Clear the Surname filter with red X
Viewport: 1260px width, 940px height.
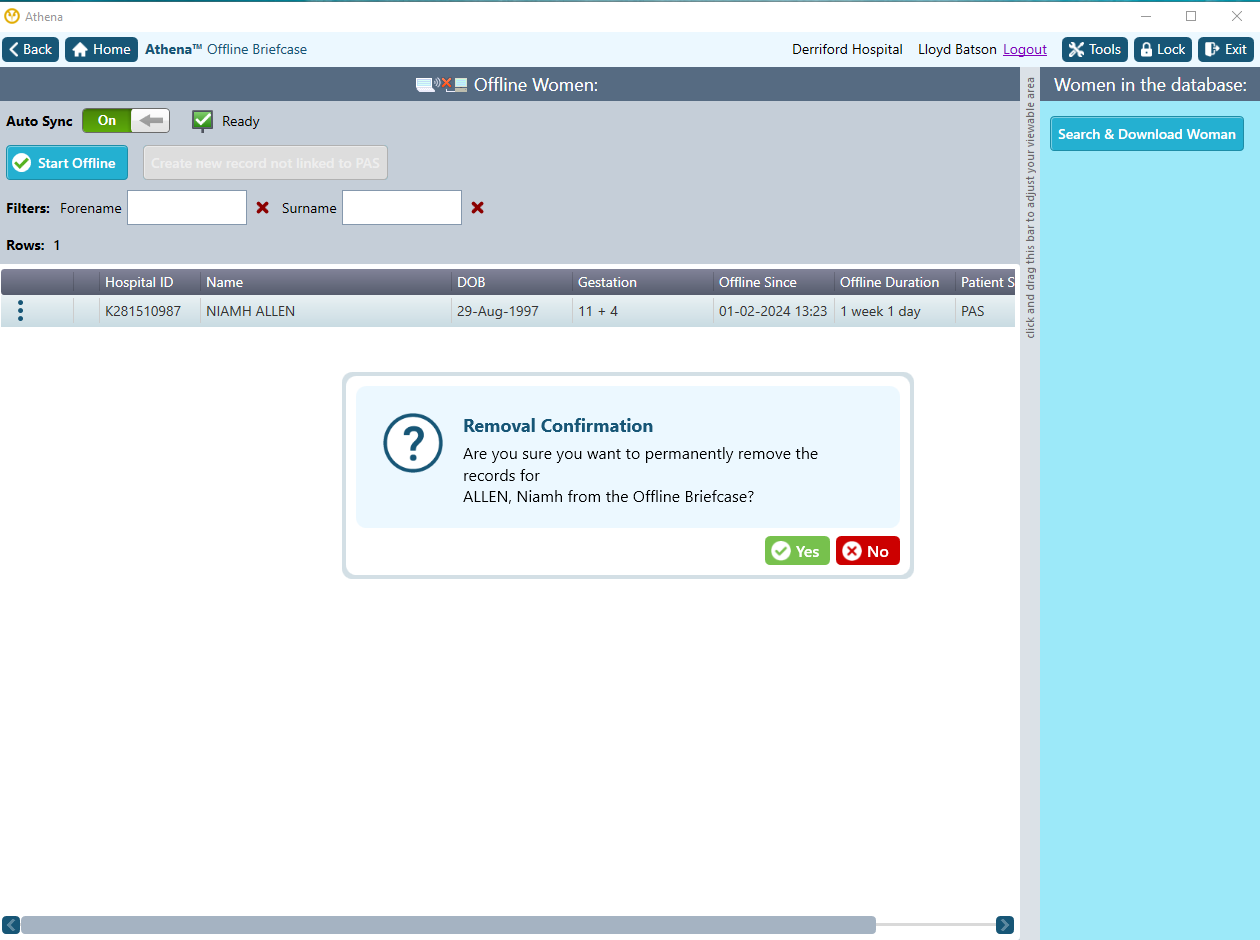point(478,208)
